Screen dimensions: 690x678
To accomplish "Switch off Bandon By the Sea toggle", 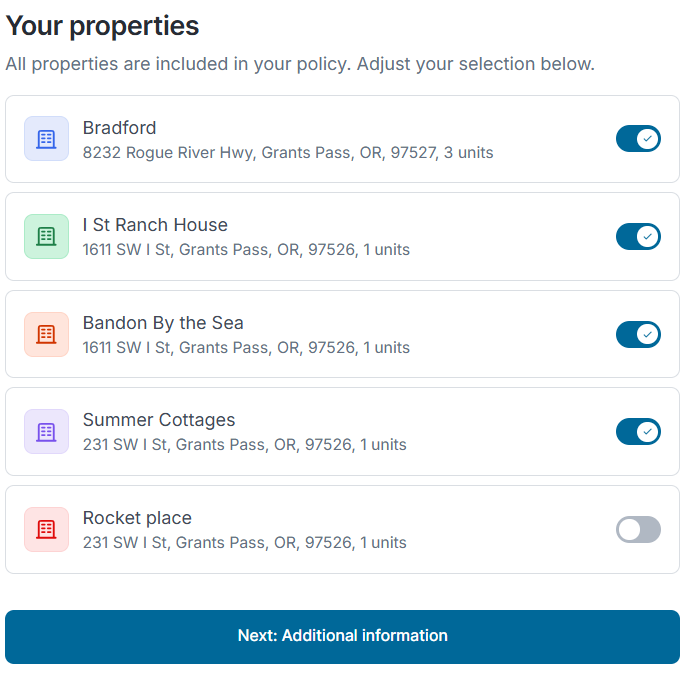I will click(x=638, y=334).
